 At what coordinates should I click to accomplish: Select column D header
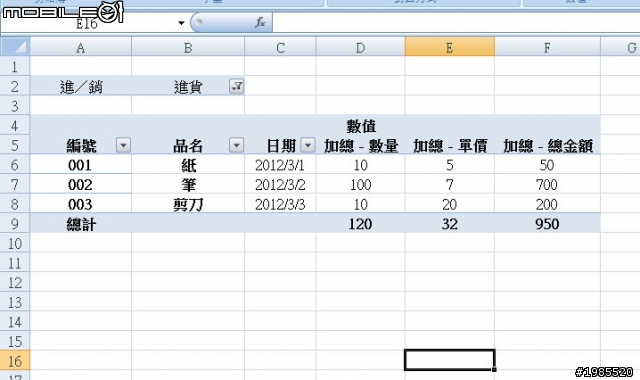coord(360,47)
